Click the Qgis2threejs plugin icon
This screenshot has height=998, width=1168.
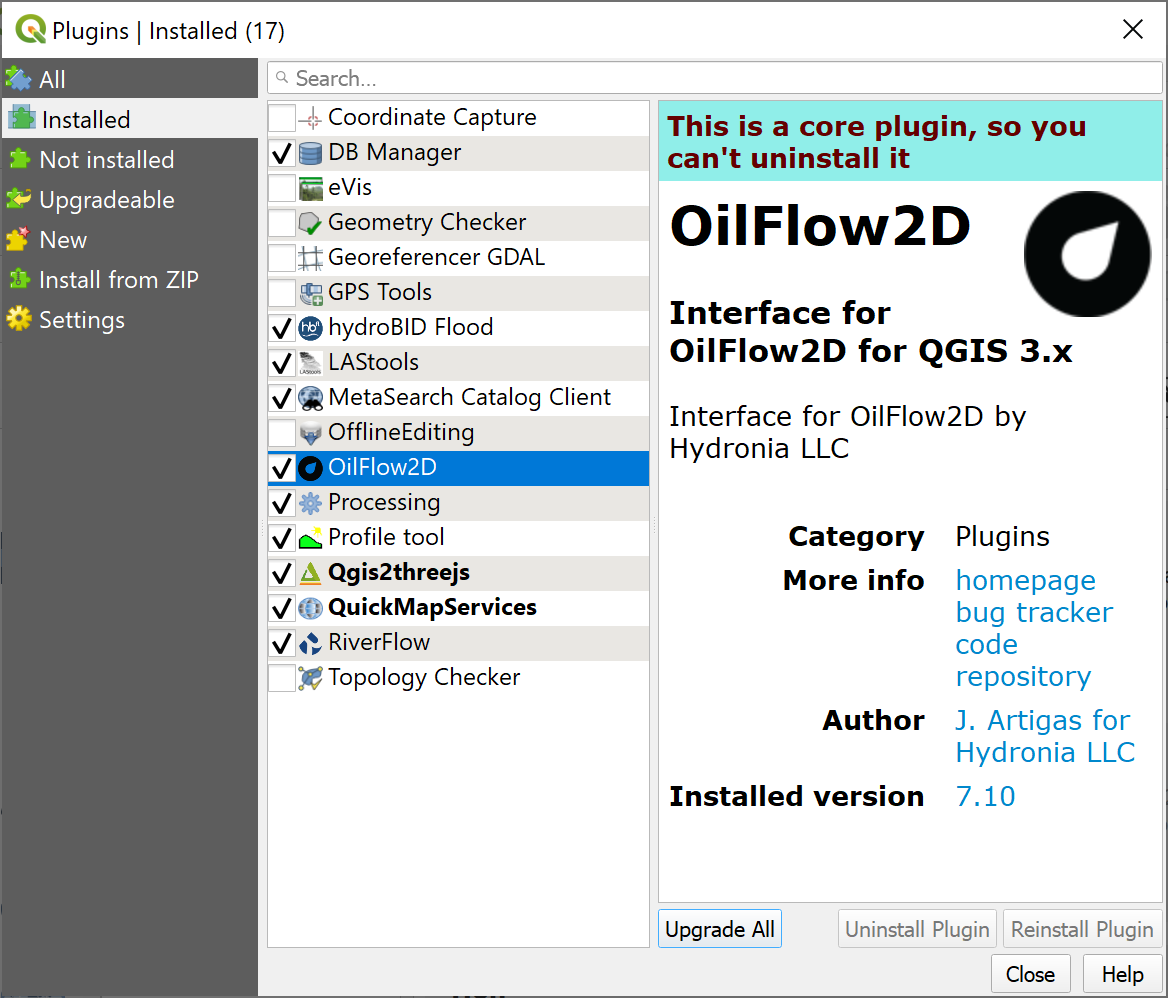pos(311,573)
